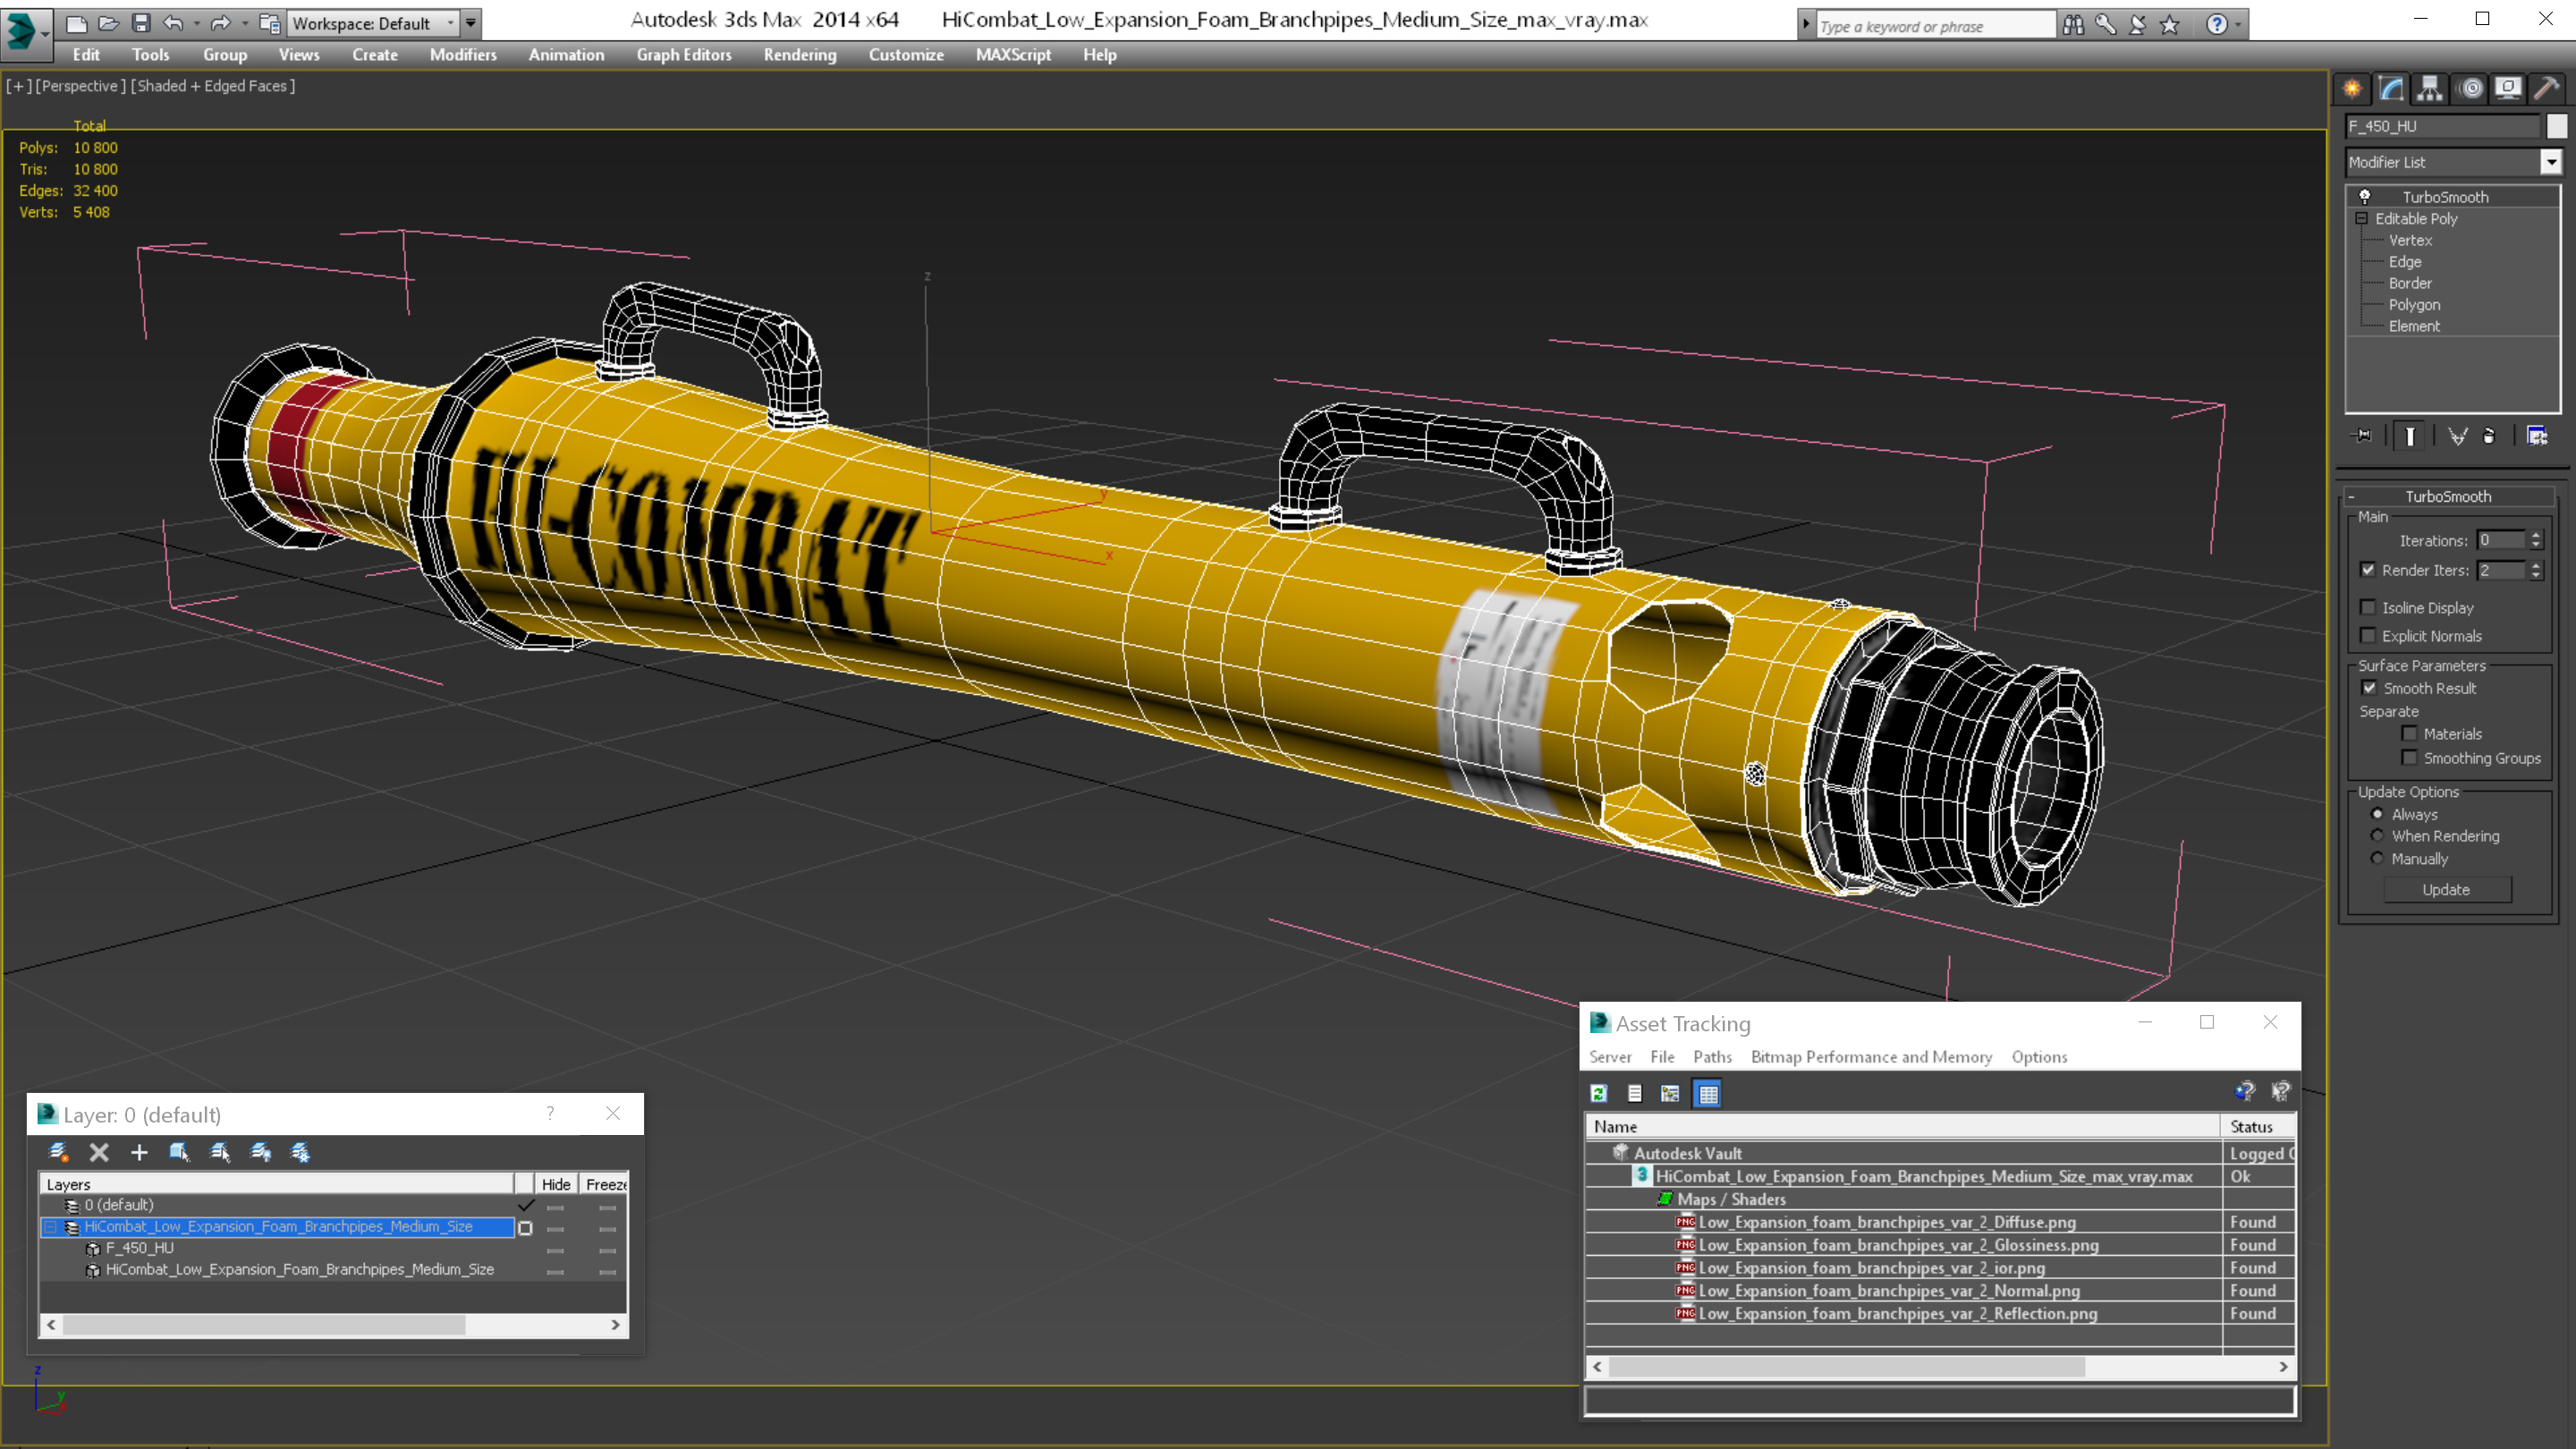2576x1449 pixels.
Task: Click the Name column header in Asset Tracking
Action: (1902, 1127)
